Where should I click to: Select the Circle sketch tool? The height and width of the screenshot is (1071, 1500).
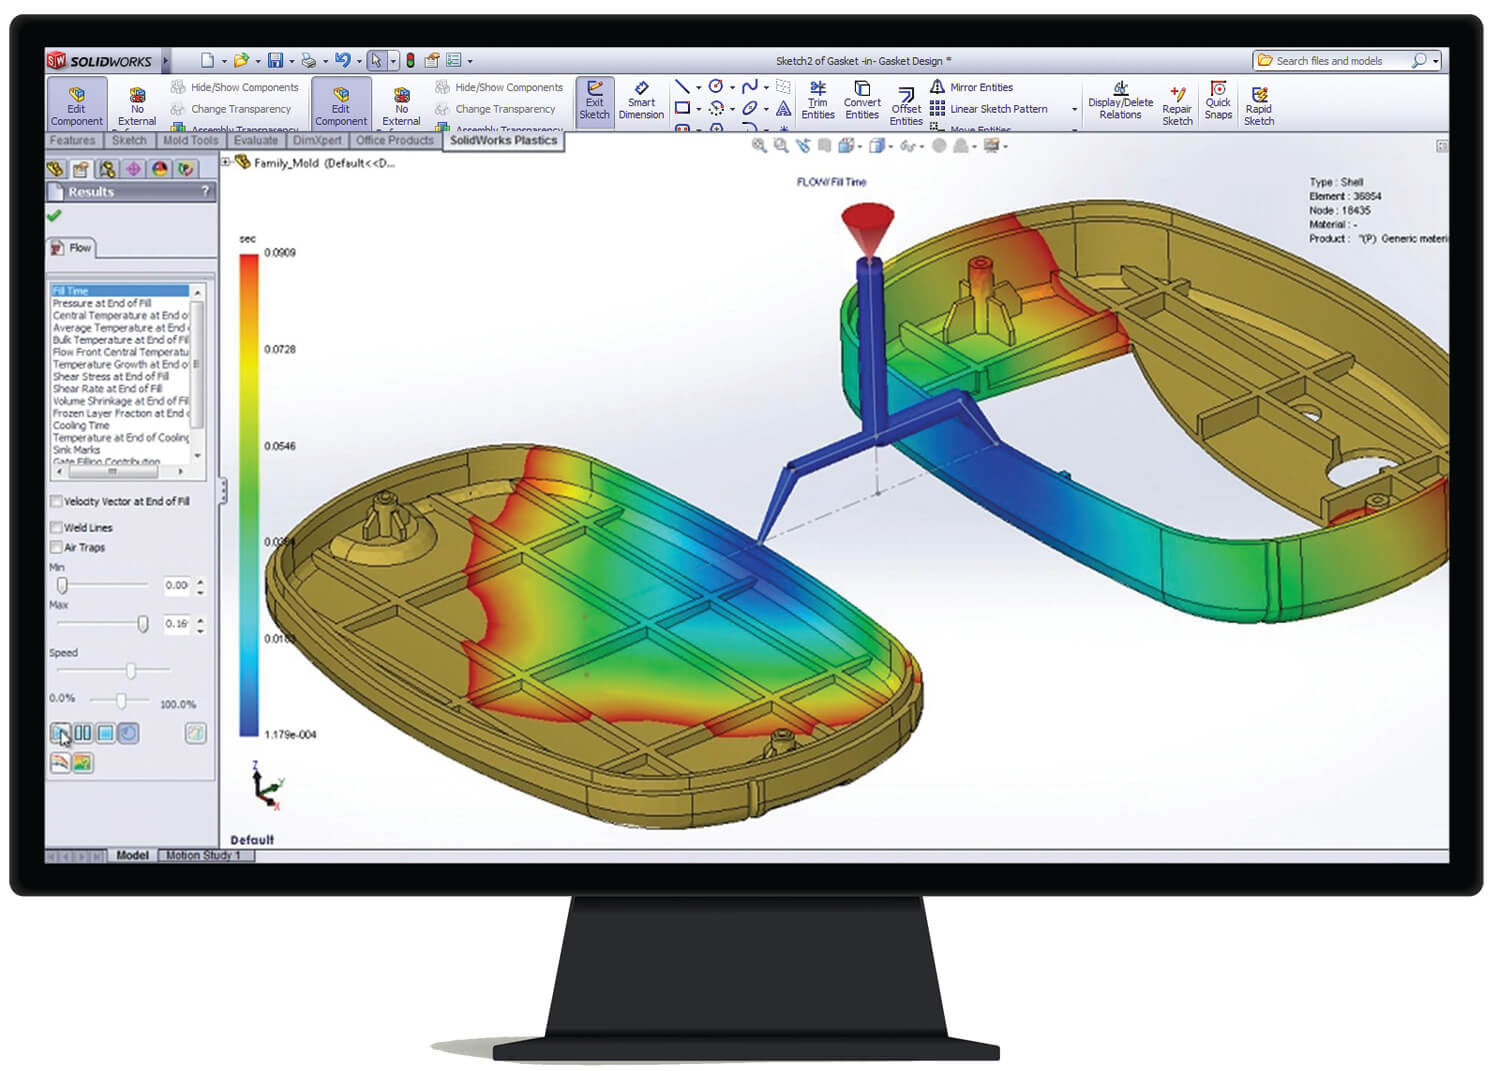coord(716,87)
